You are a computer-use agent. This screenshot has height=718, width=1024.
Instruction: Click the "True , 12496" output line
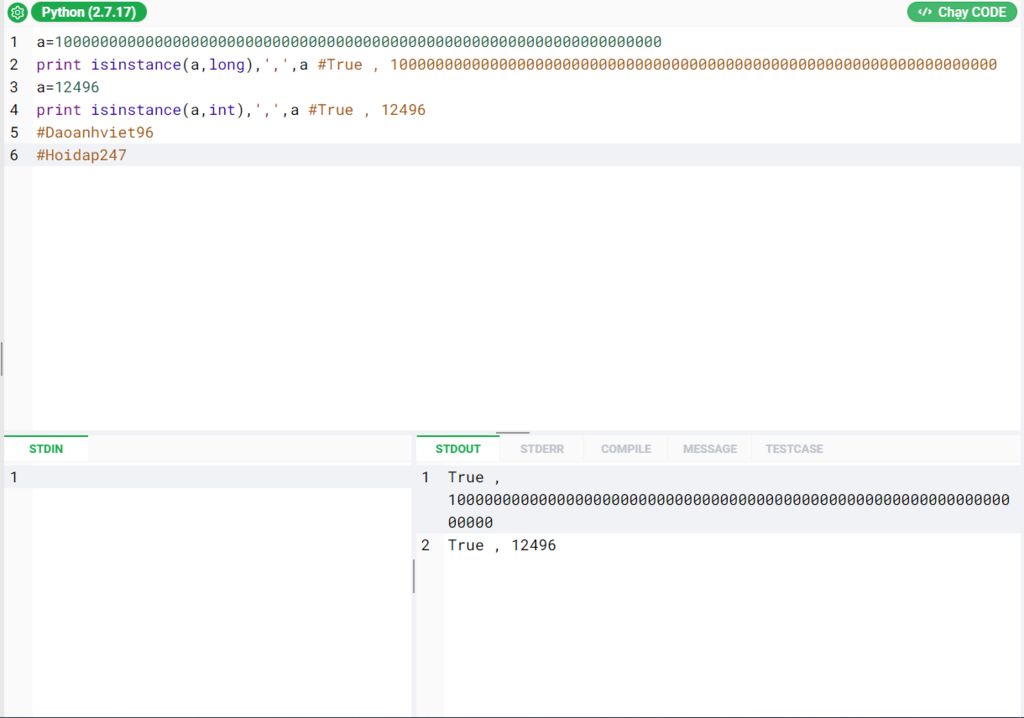[502, 545]
